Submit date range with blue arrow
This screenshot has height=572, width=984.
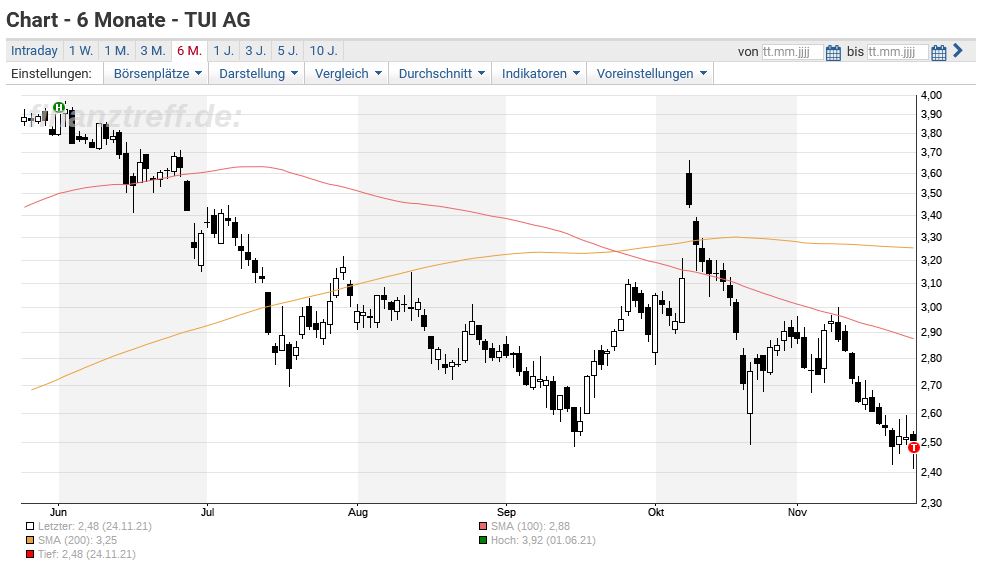(x=958, y=51)
